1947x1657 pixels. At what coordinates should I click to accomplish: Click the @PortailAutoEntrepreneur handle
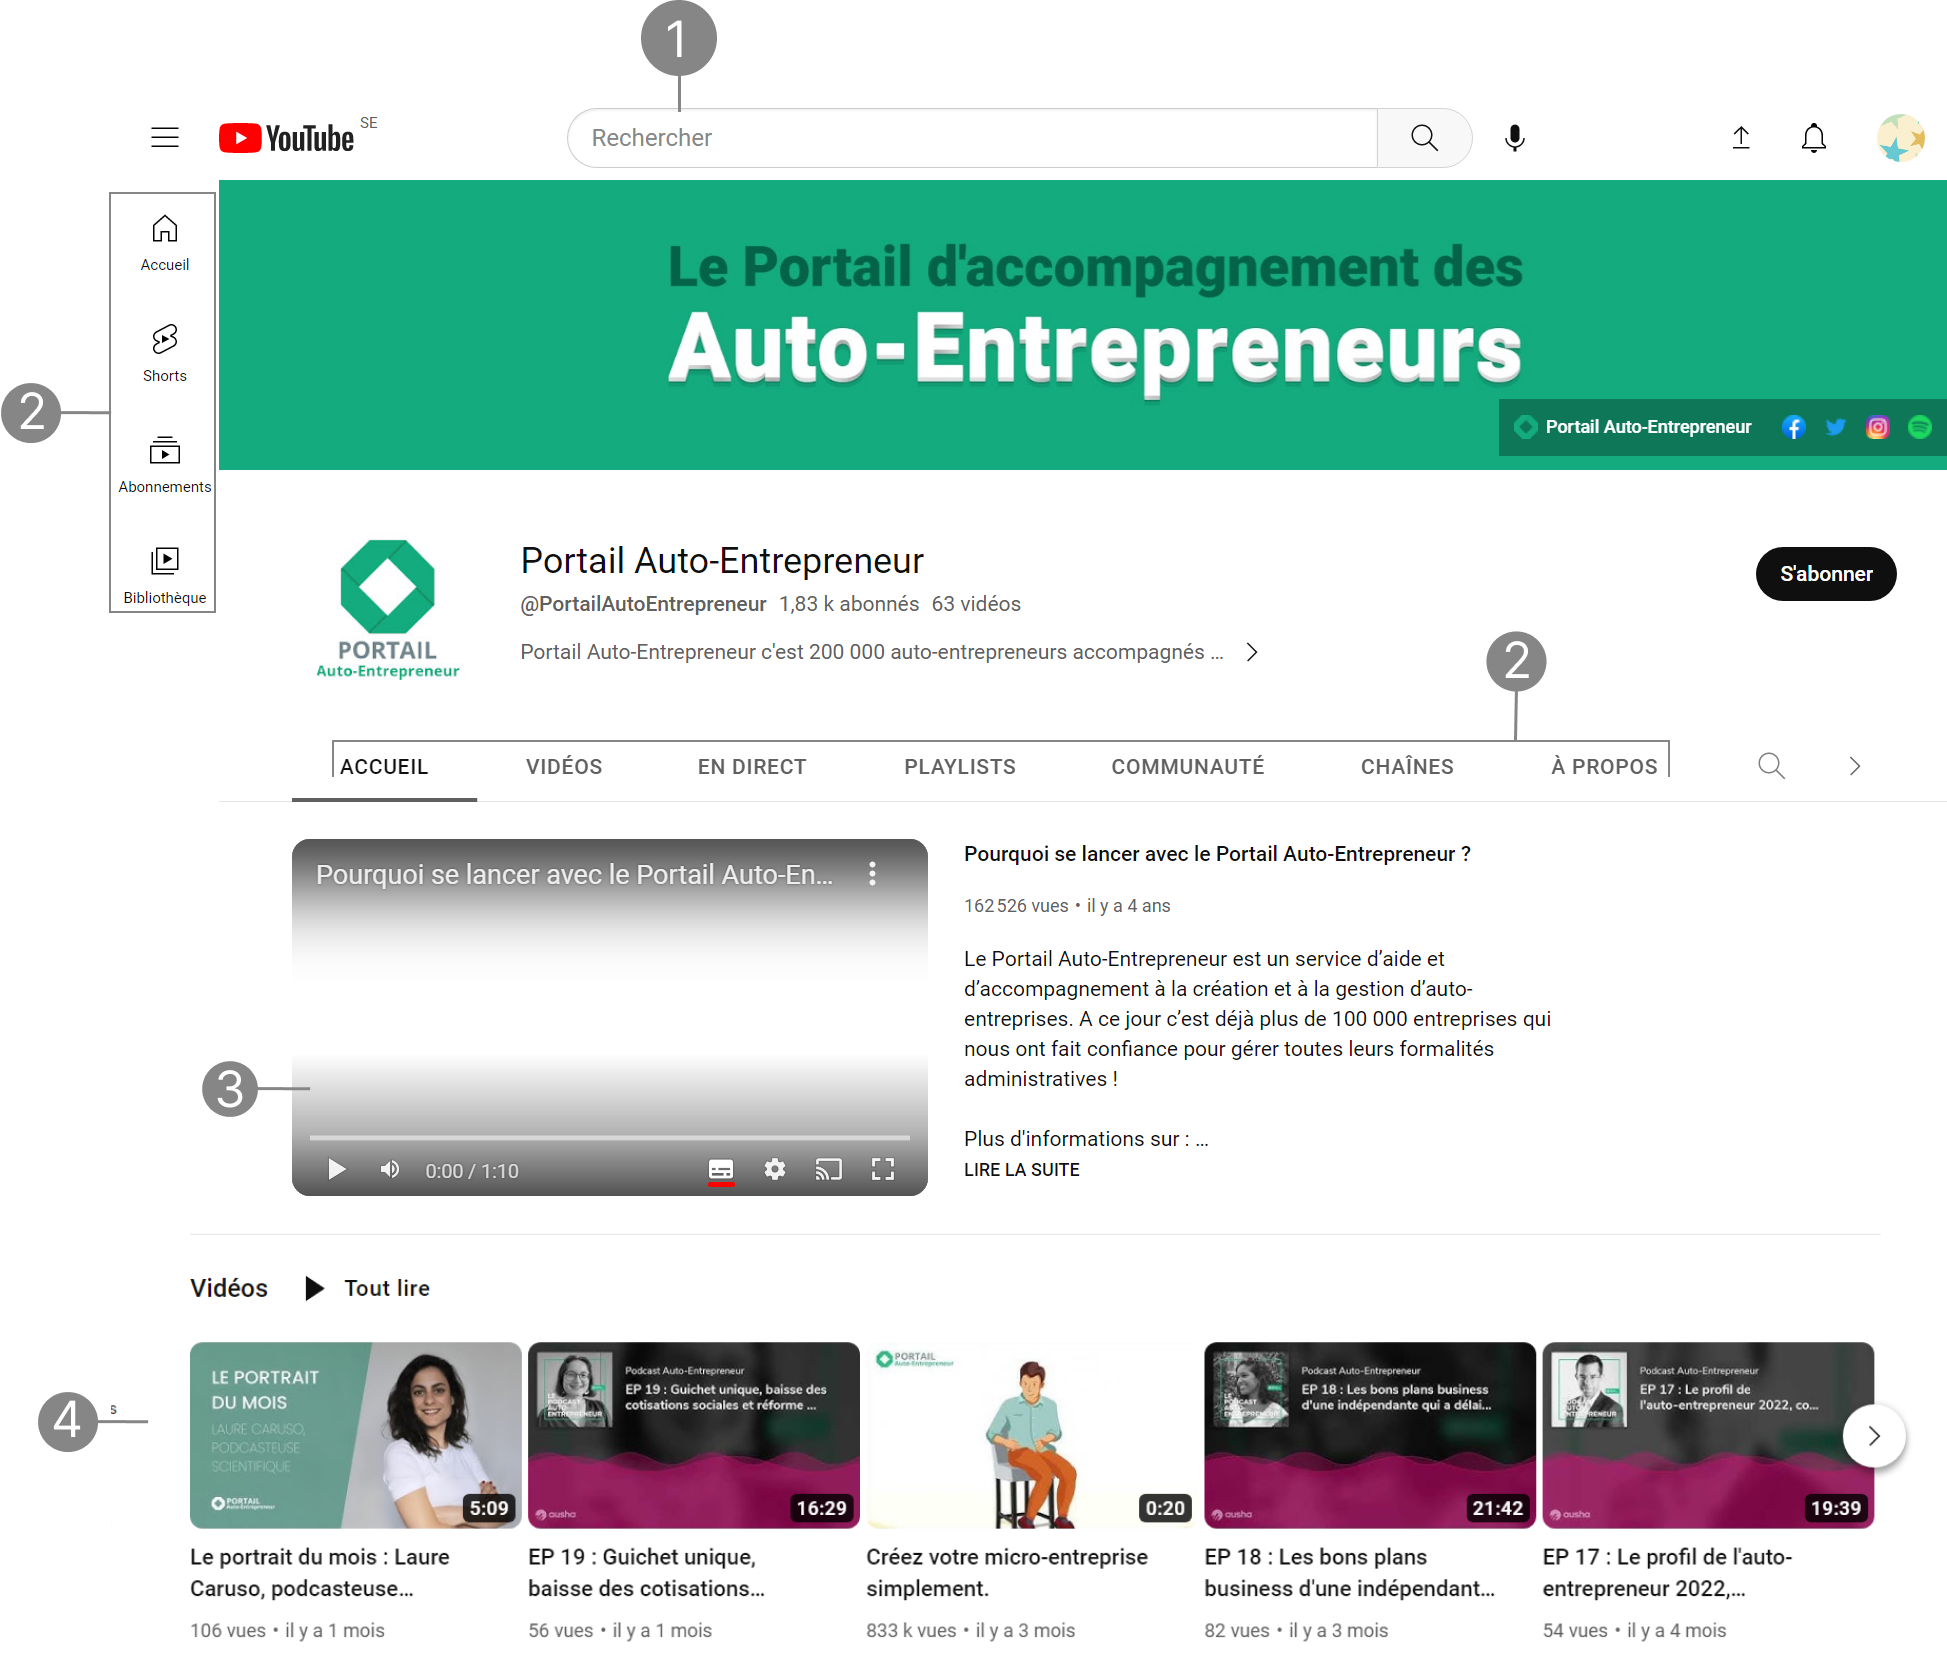pyautogui.click(x=643, y=604)
